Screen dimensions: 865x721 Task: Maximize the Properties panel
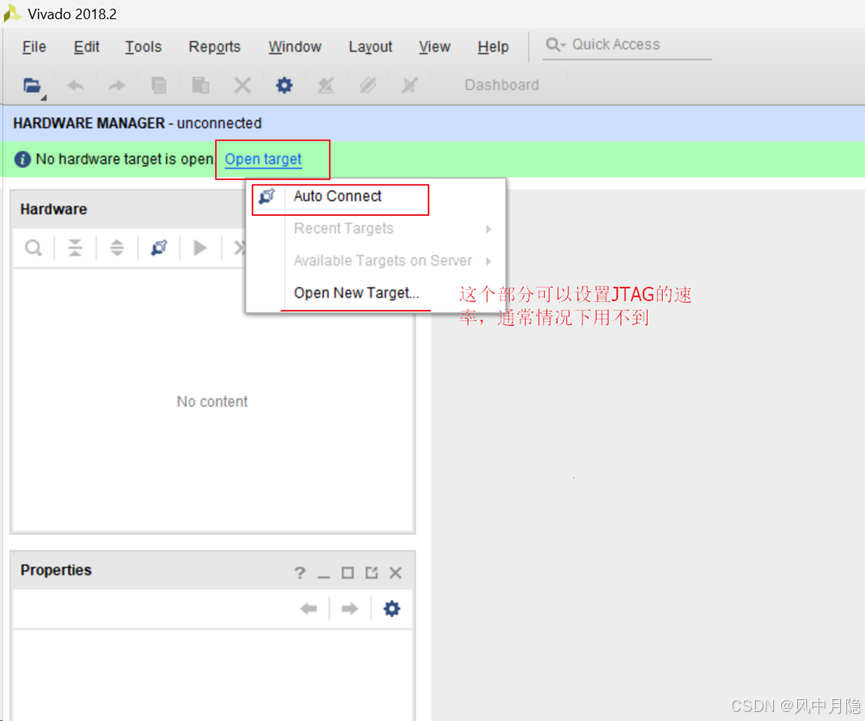[x=348, y=573]
